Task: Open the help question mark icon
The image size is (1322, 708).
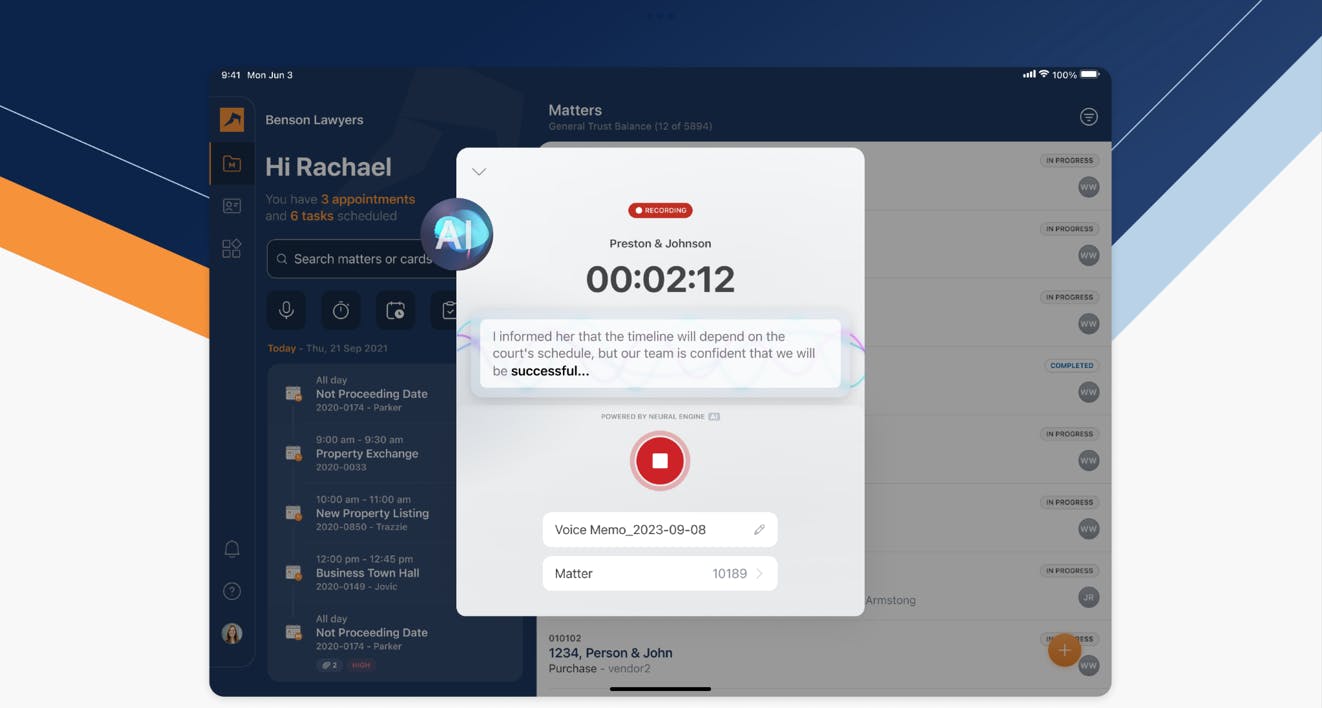Action: 232,591
